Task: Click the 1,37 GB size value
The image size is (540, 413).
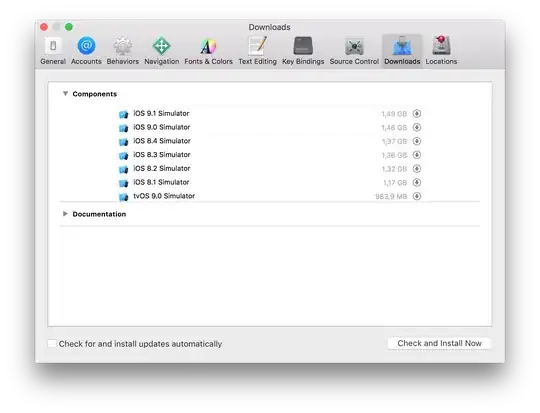Action: [394, 141]
